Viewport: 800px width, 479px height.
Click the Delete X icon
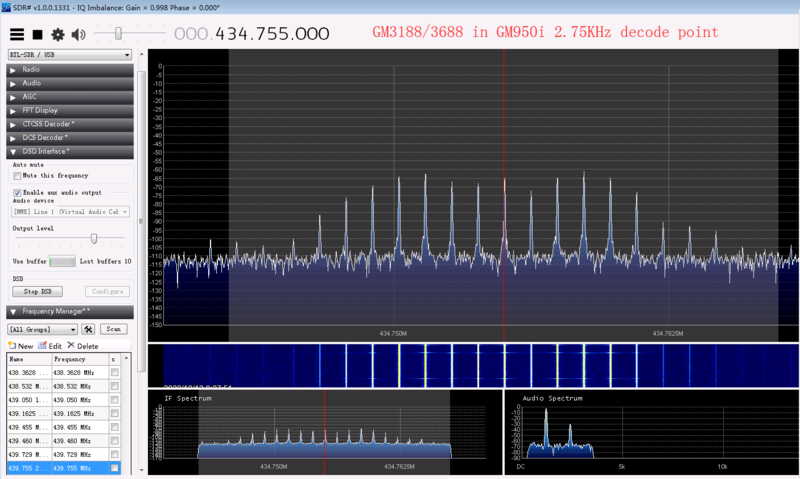pyautogui.click(x=71, y=345)
